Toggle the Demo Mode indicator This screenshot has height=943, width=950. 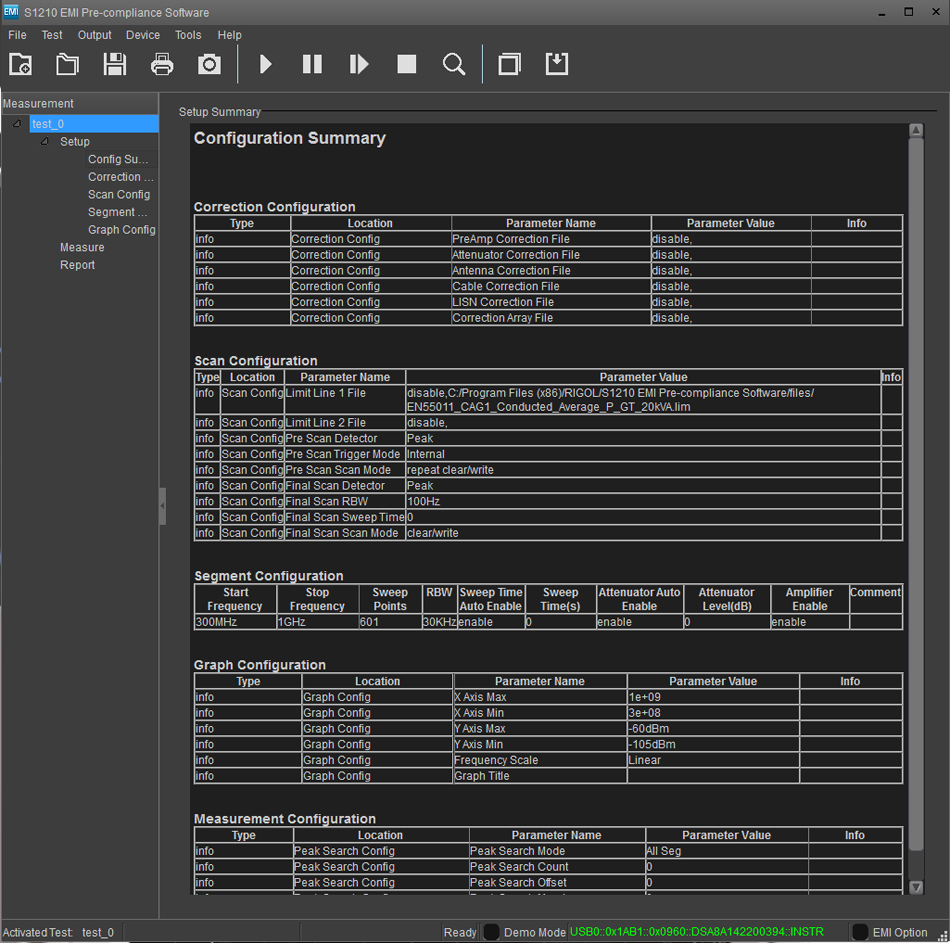pyautogui.click(x=492, y=932)
